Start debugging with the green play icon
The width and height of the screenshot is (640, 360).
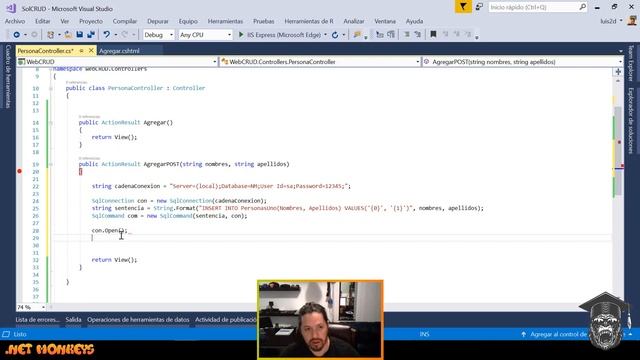coord(241,35)
